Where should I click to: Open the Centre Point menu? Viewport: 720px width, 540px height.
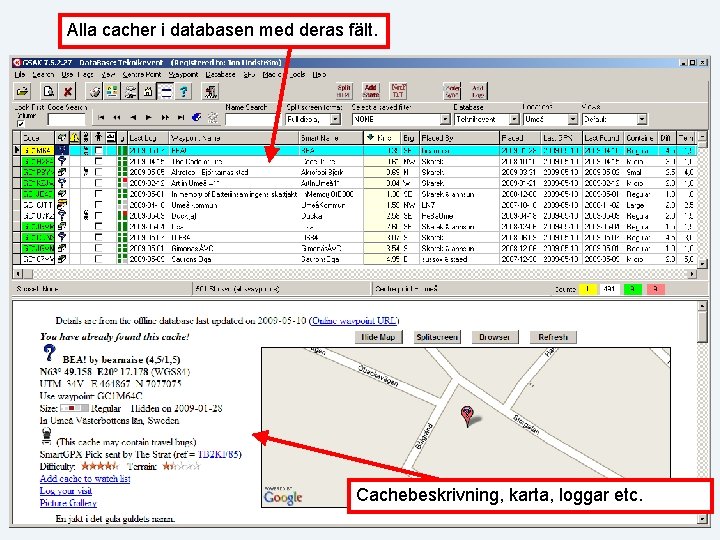142,74
